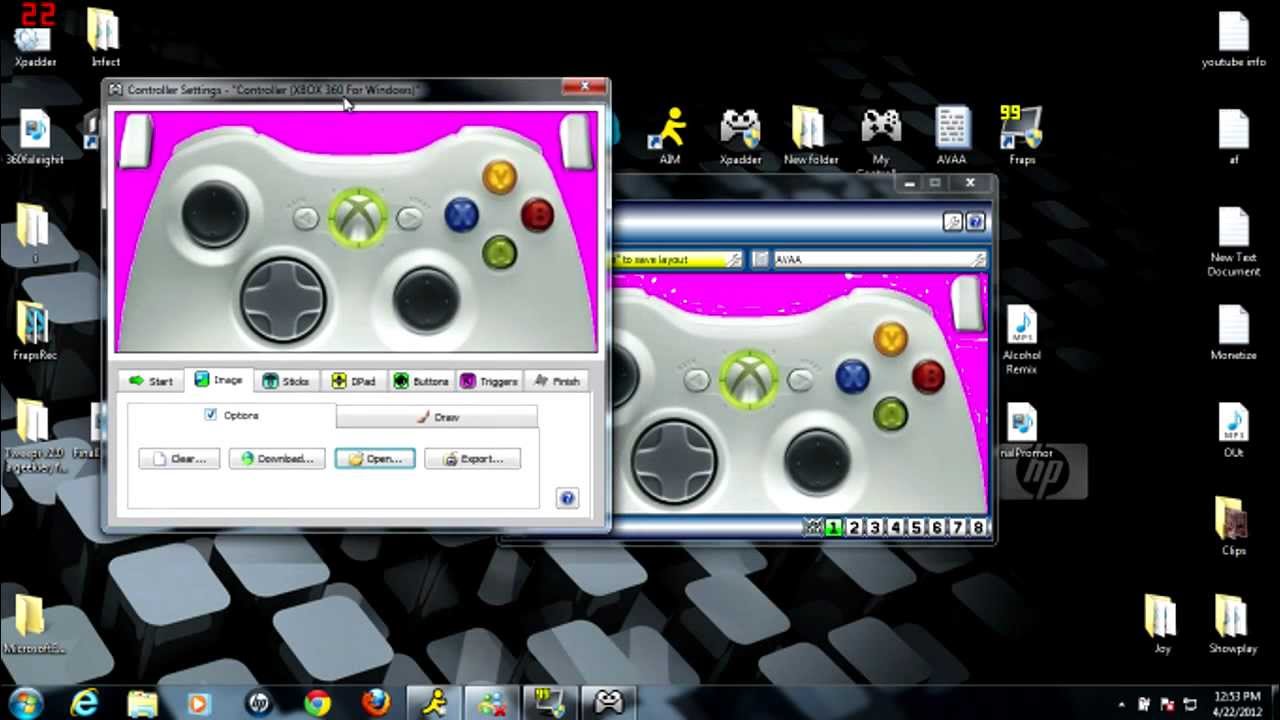Select set 8 in Xpadder window
Viewport: 1280px width, 720px height.
click(978, 528)
